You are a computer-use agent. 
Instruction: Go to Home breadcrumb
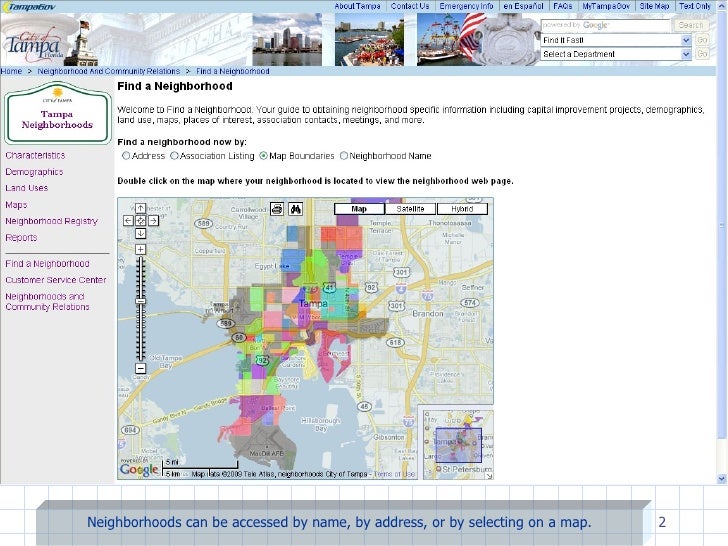(x=11, y=72)
